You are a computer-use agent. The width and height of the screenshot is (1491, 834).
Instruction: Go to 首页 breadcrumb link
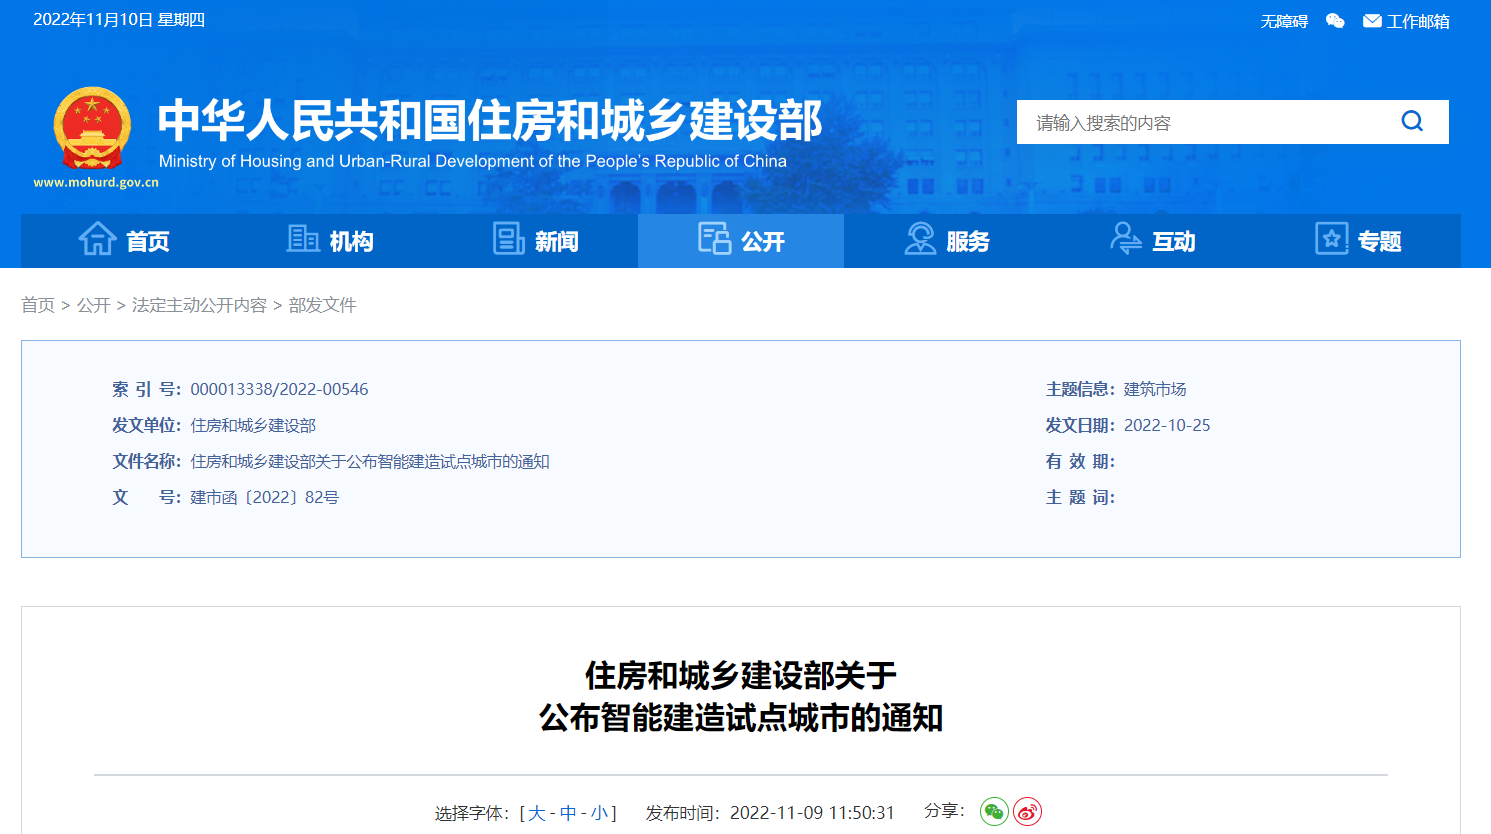click(38, 305)
